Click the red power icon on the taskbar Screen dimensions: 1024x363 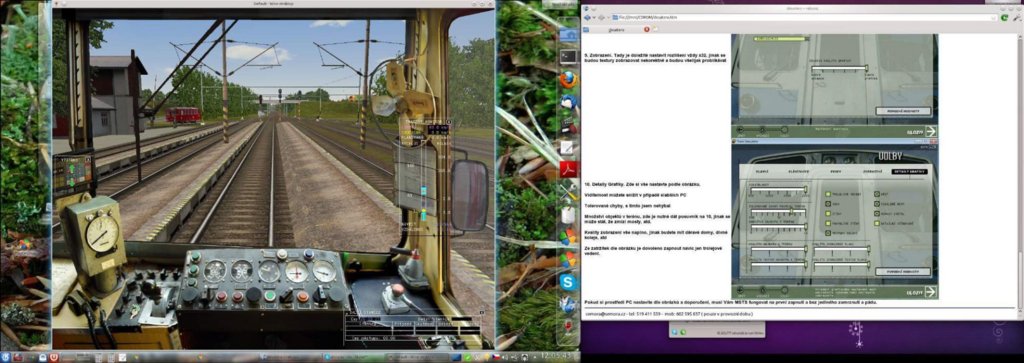[54, 358]
